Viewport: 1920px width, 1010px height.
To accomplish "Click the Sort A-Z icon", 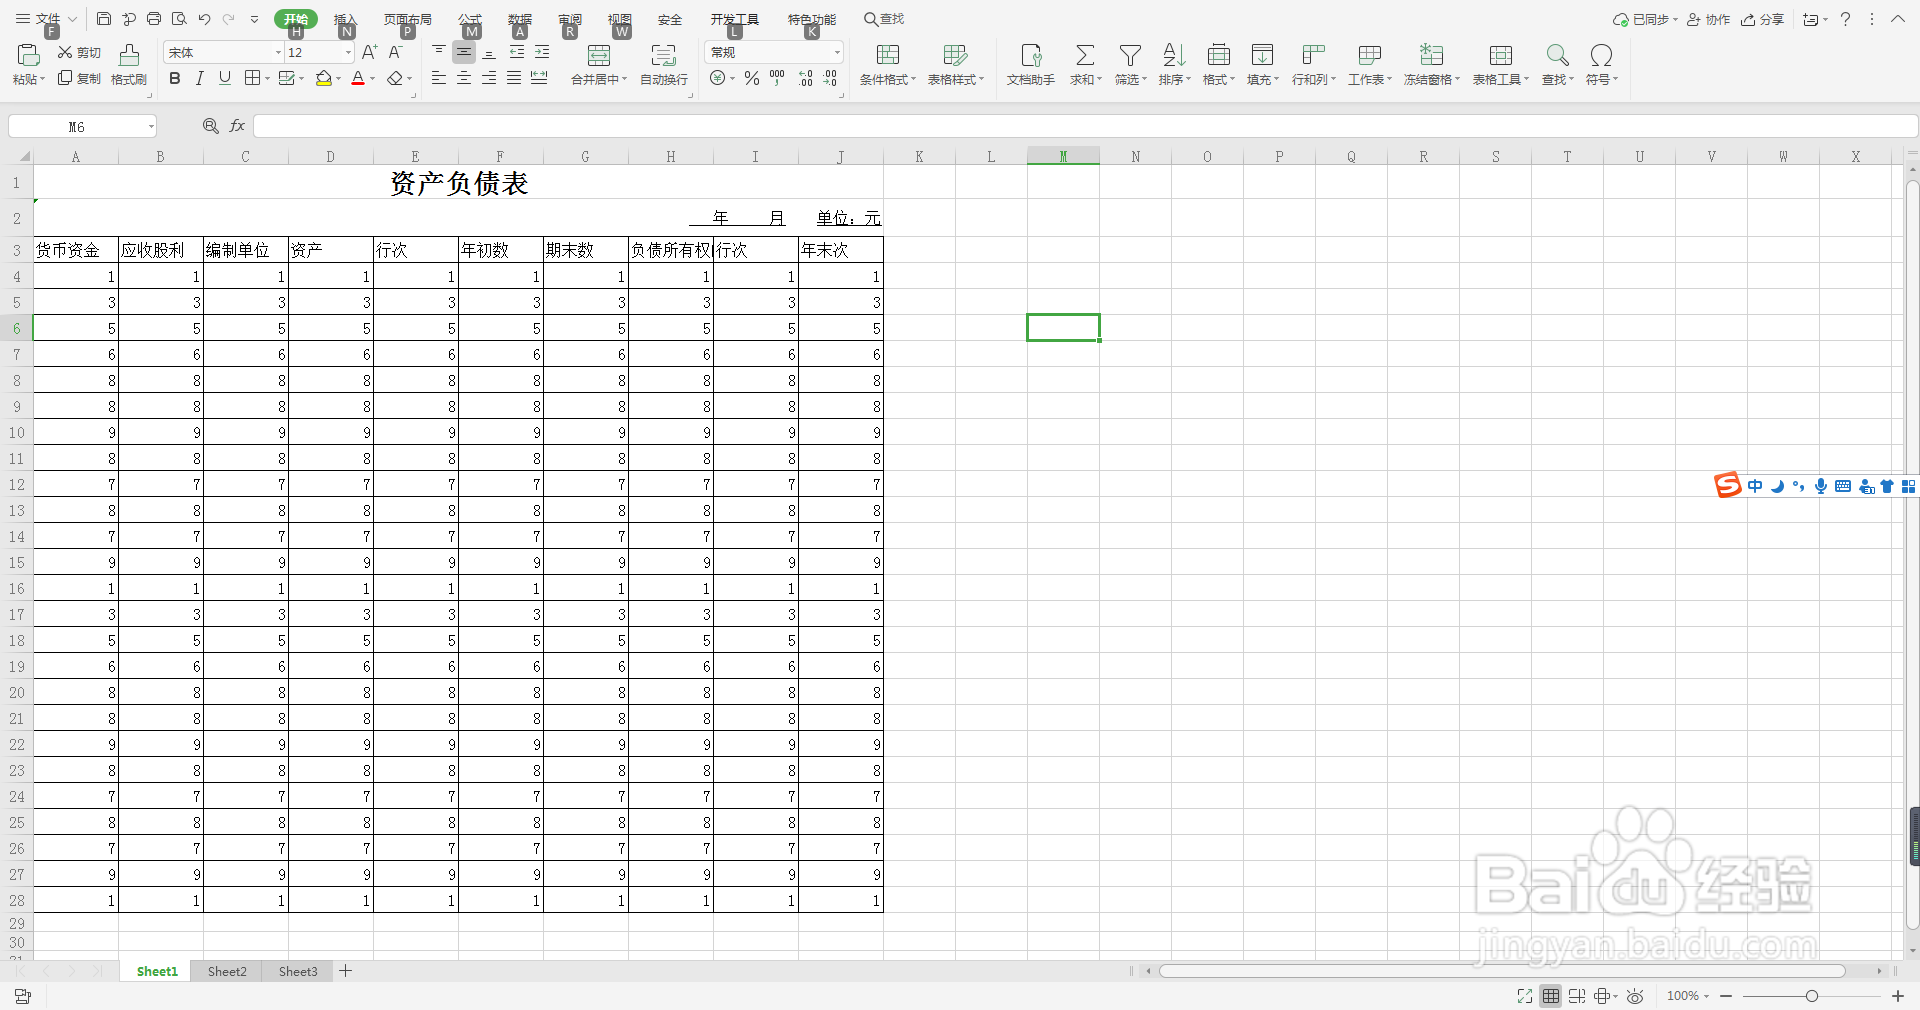I will 1174,55.
